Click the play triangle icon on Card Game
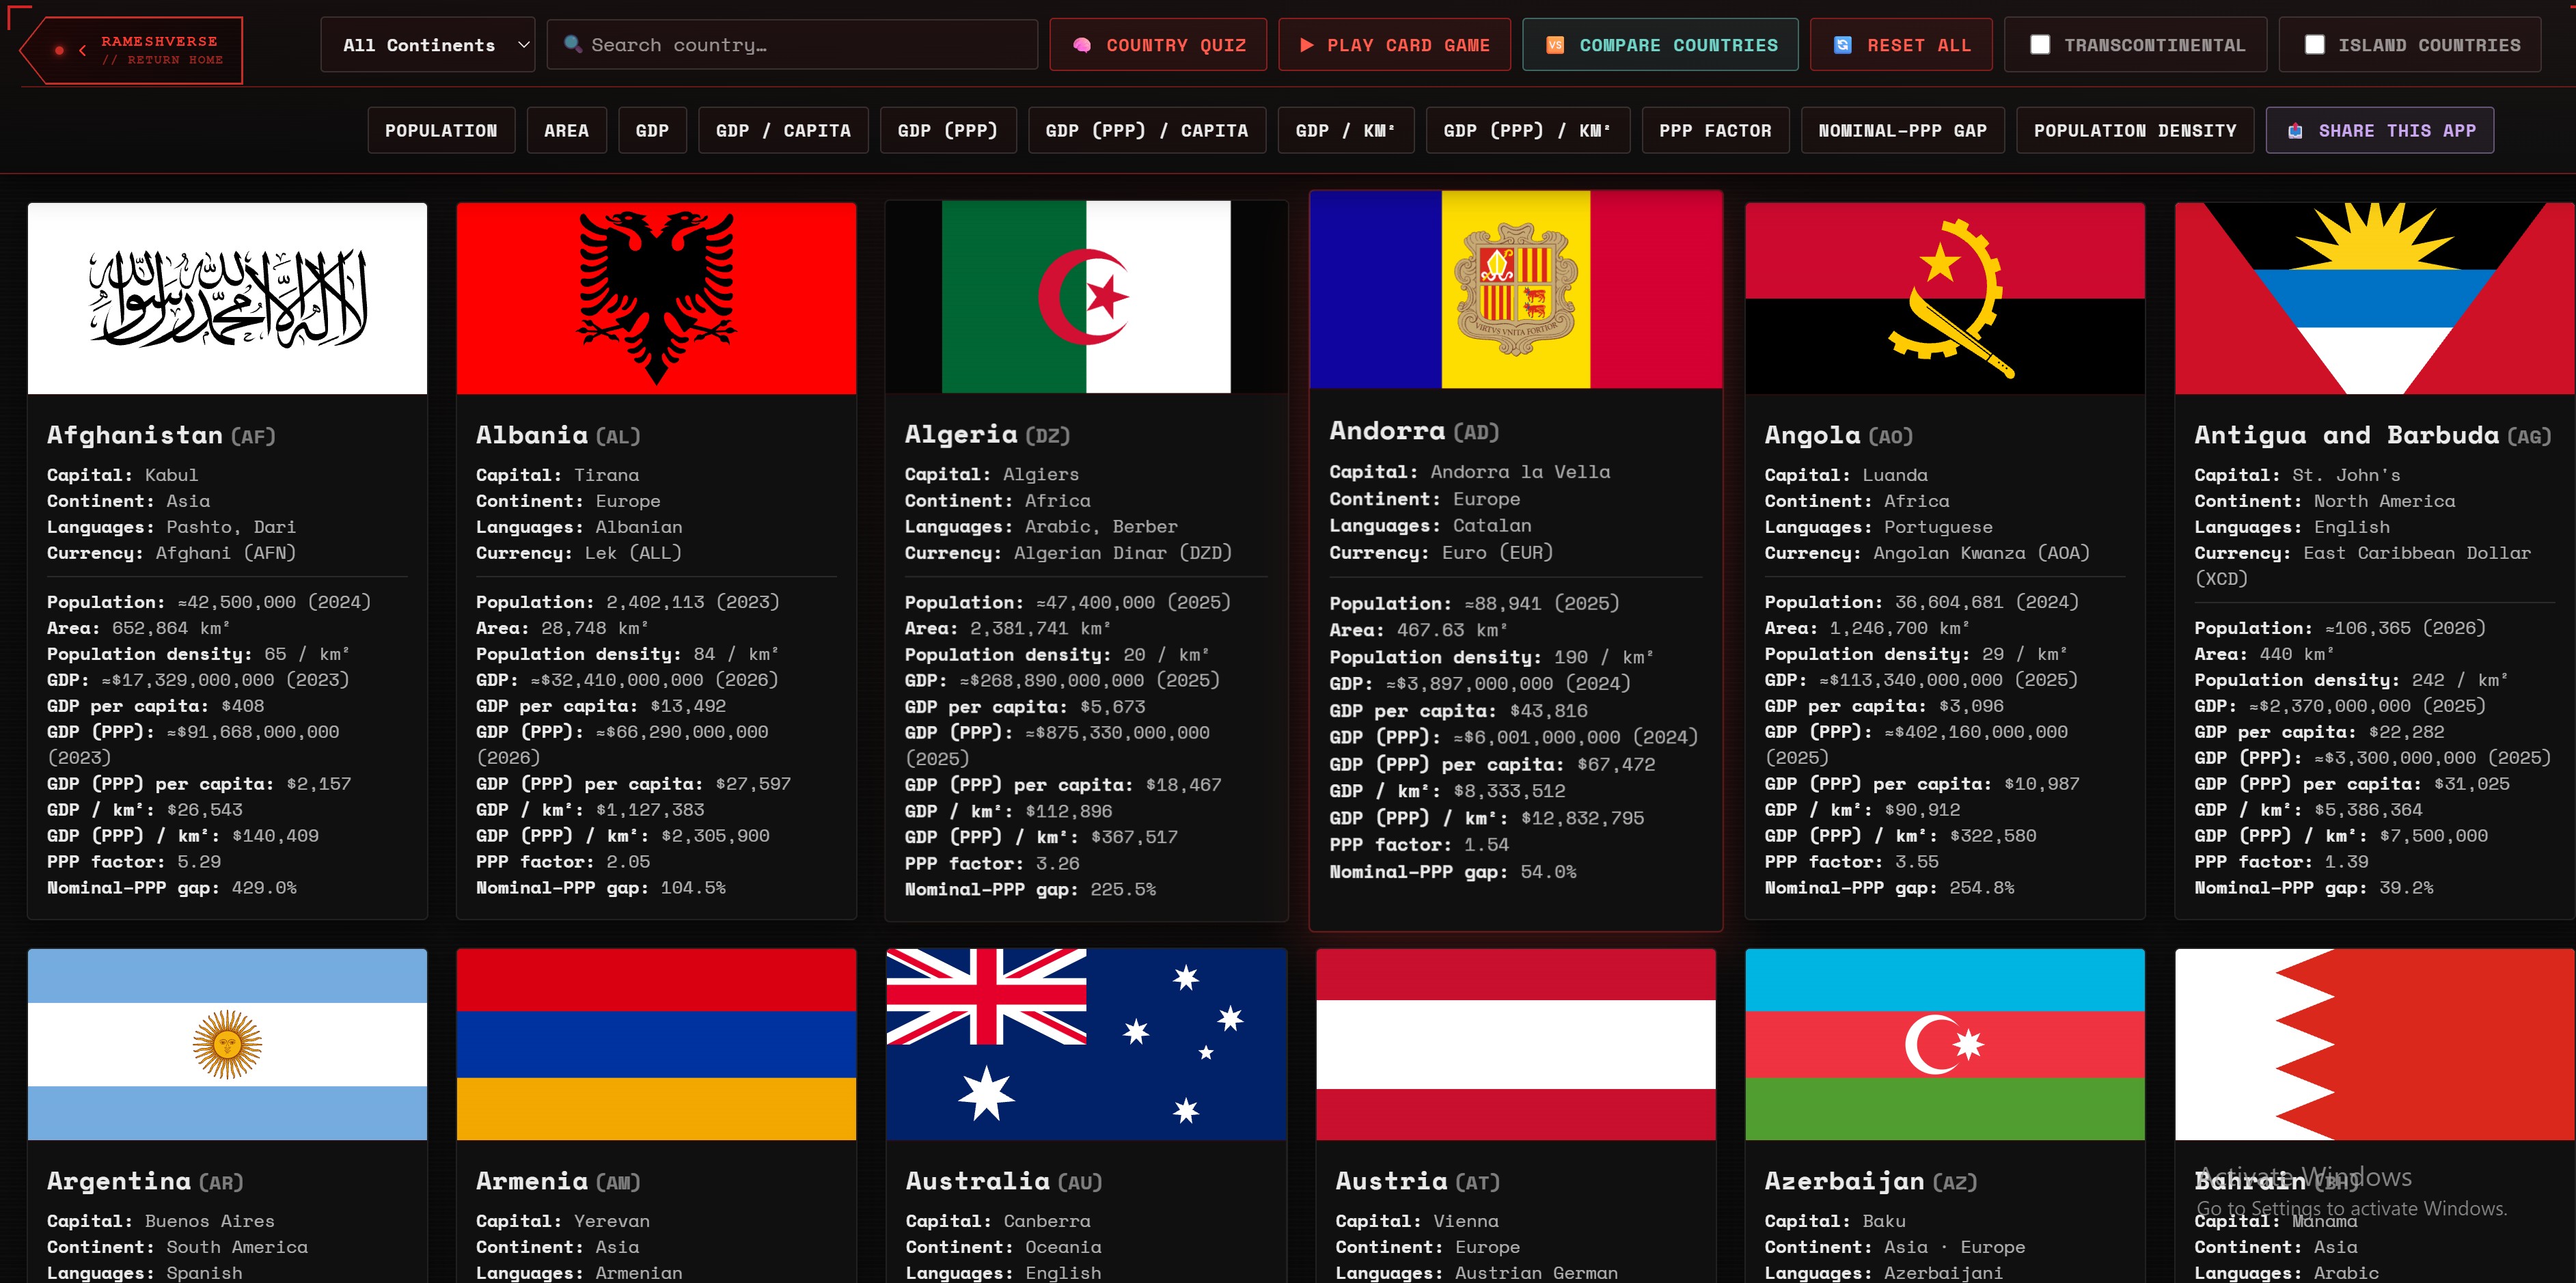This screenshot has height=1283, width=2576. pos(1306,45)
